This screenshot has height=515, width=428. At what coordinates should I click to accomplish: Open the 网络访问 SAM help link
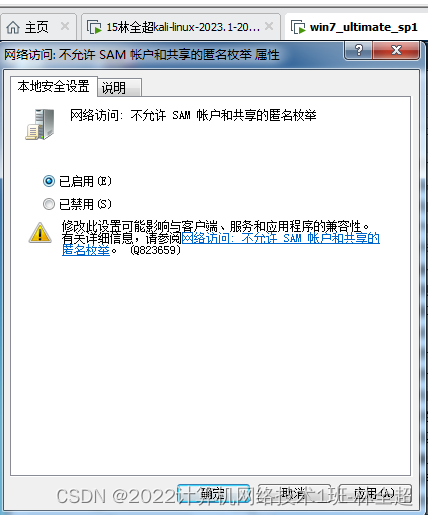click(221, 244)
